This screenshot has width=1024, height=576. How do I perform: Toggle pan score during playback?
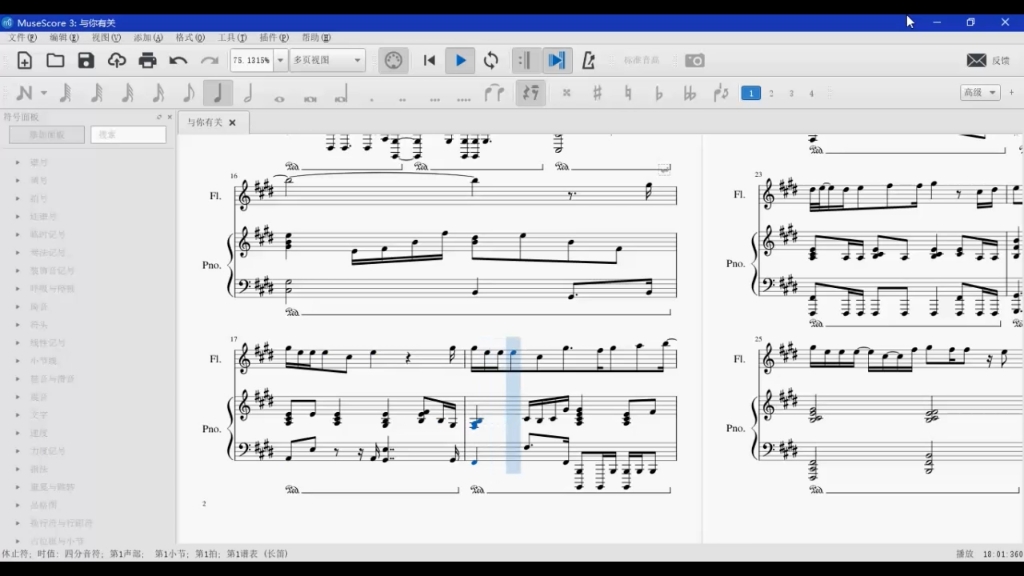pos(556,61)
